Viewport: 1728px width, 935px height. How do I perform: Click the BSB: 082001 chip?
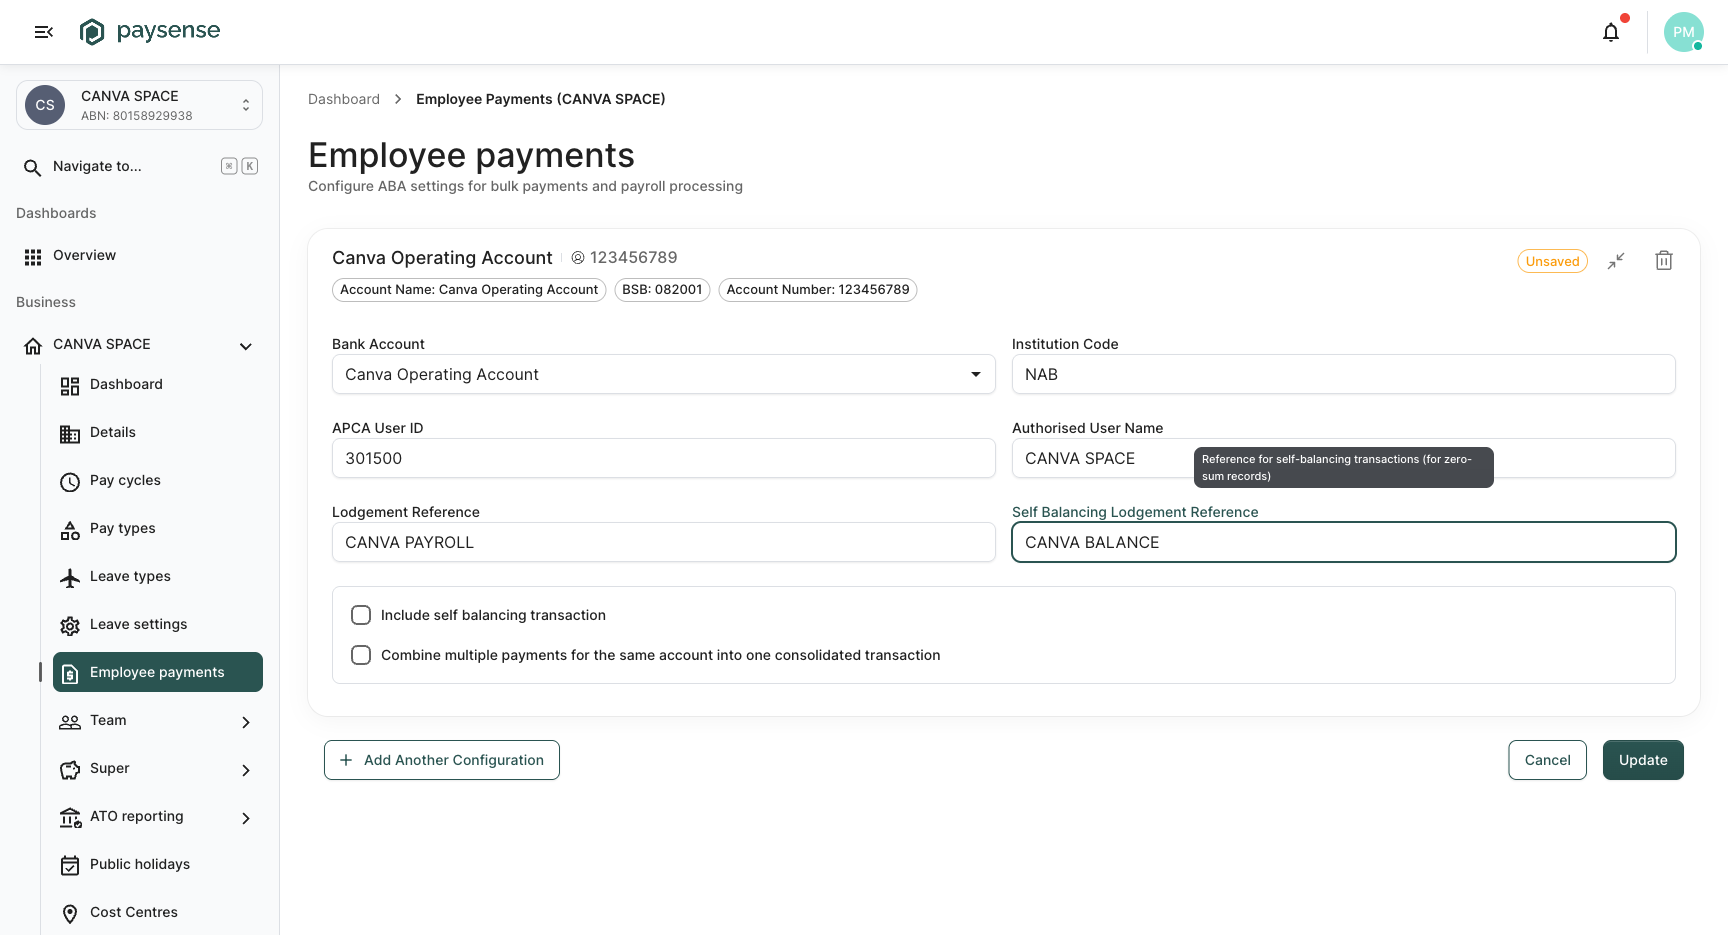662,290
